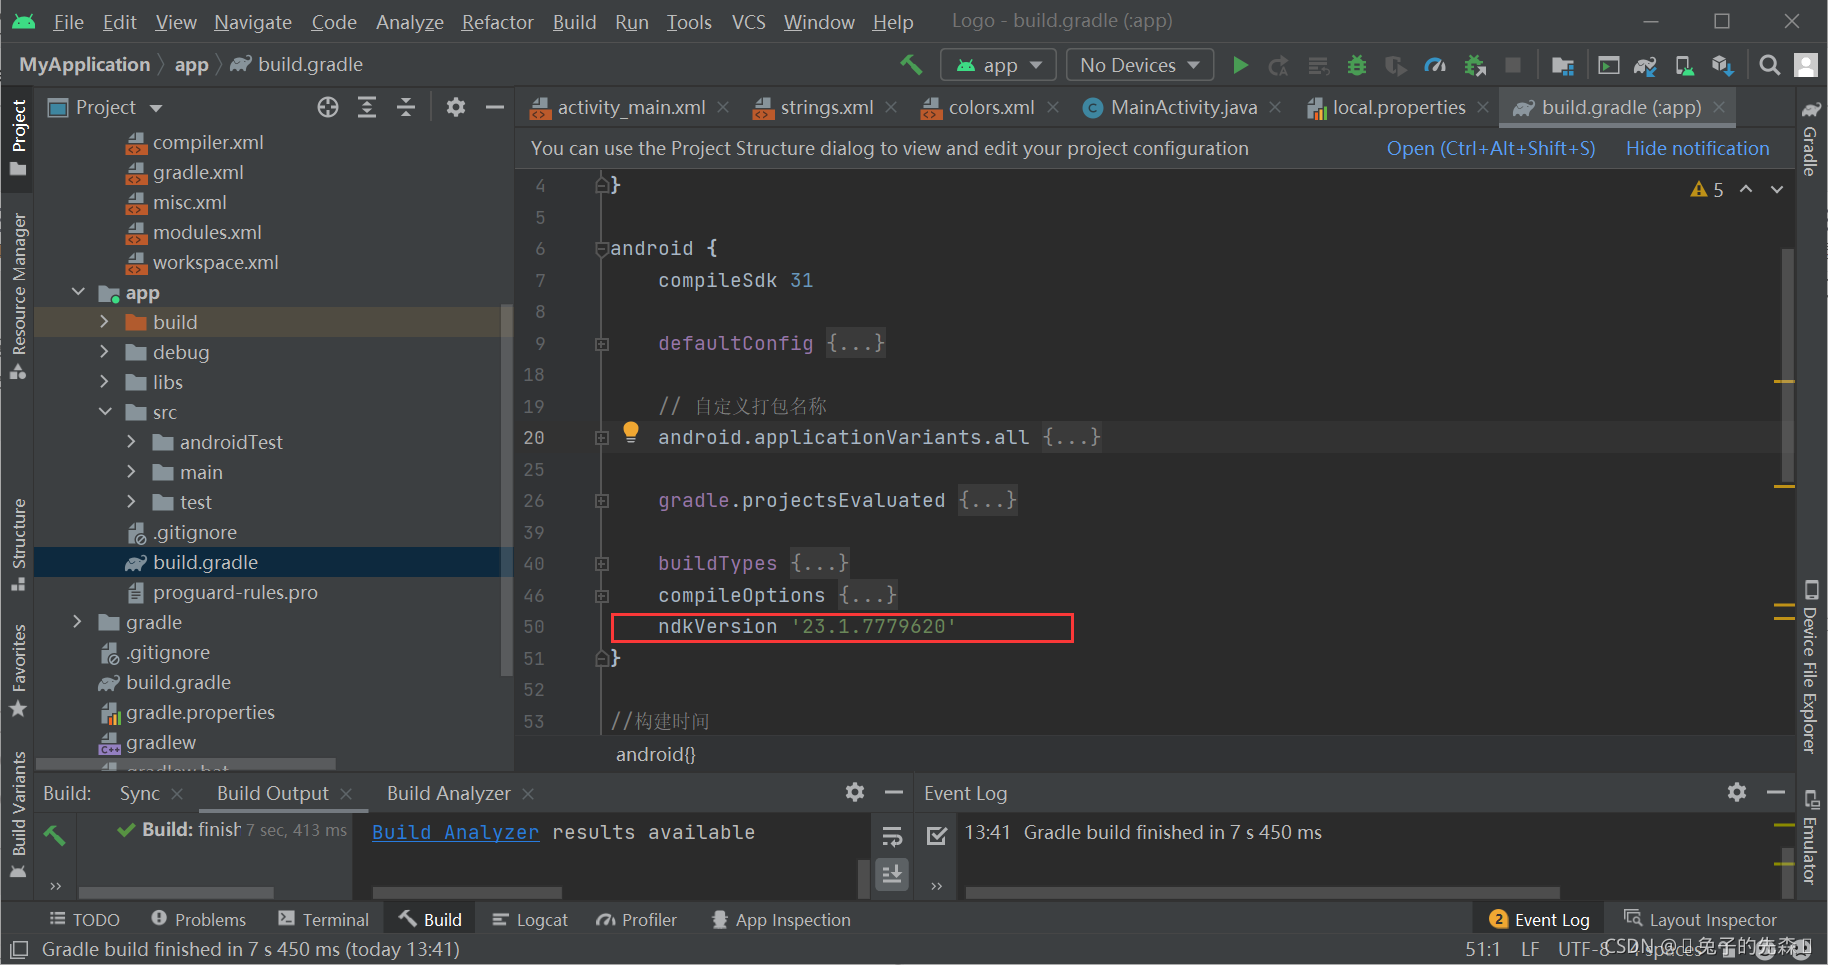Click Collapse All in Project panel
Image resolution: width=1828 pixels, height=965 pixels.
pos(406,107)
